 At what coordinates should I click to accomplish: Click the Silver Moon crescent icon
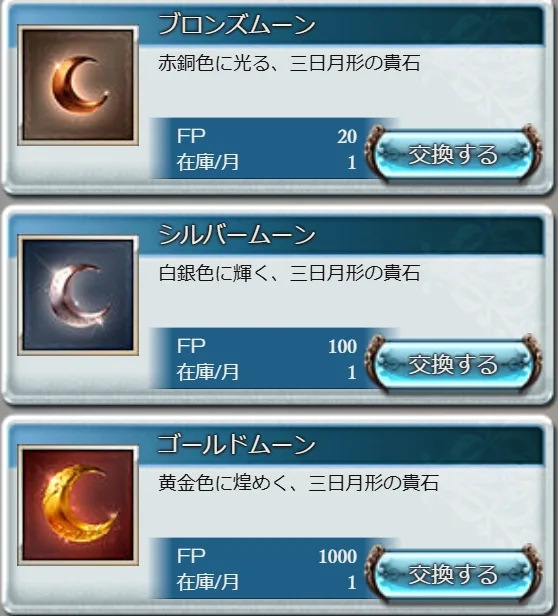[x=78, y=295]
